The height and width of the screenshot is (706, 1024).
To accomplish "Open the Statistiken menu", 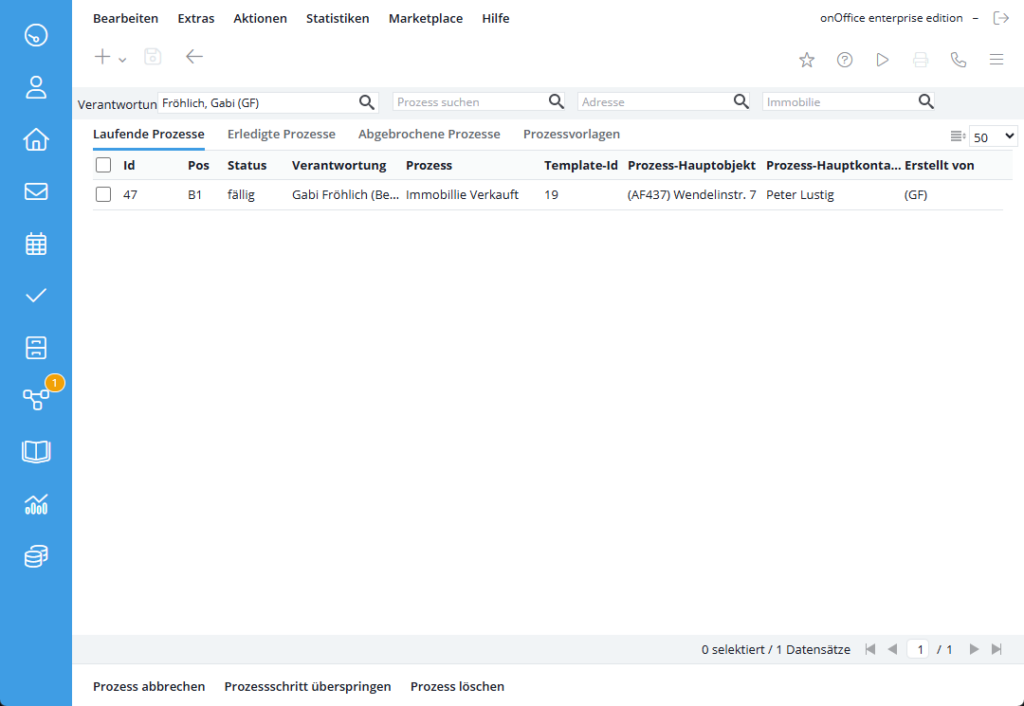I will (338, 18).
